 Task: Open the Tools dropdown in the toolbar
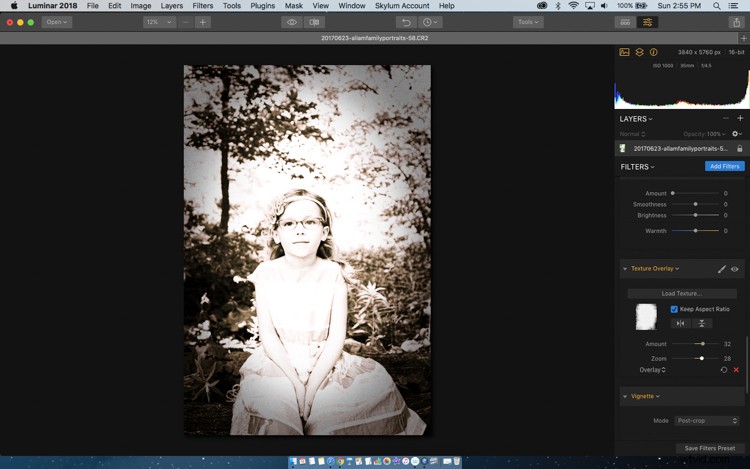[528, 22]
